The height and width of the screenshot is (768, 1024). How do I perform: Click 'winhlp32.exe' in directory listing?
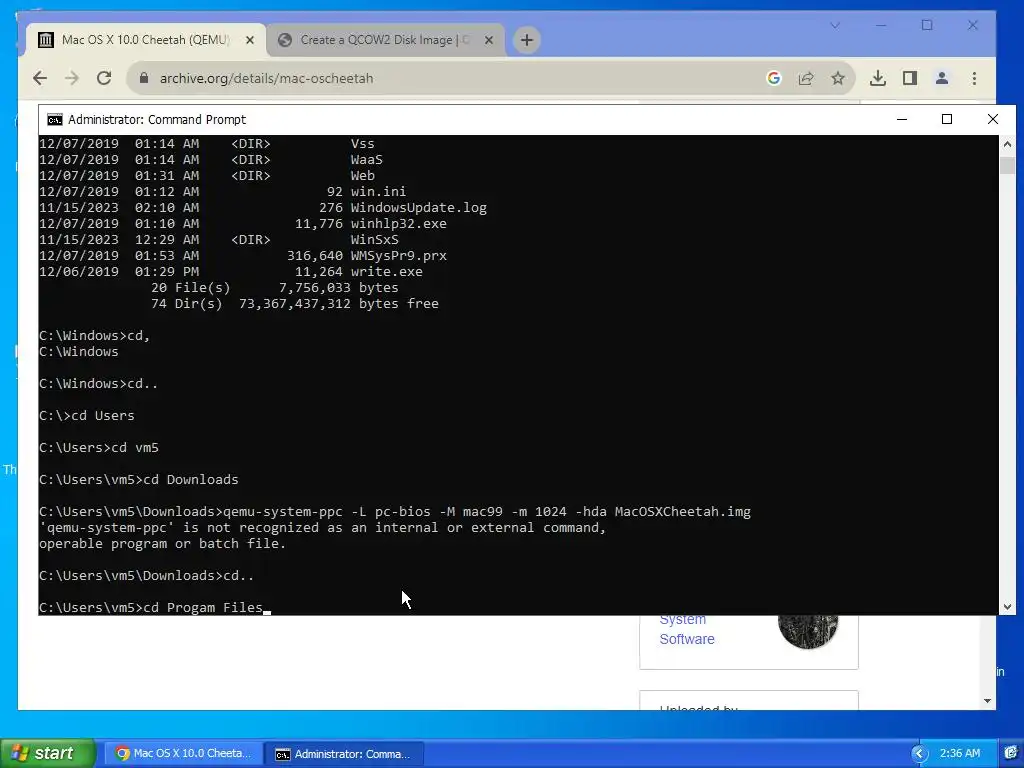tap(398, 223)
